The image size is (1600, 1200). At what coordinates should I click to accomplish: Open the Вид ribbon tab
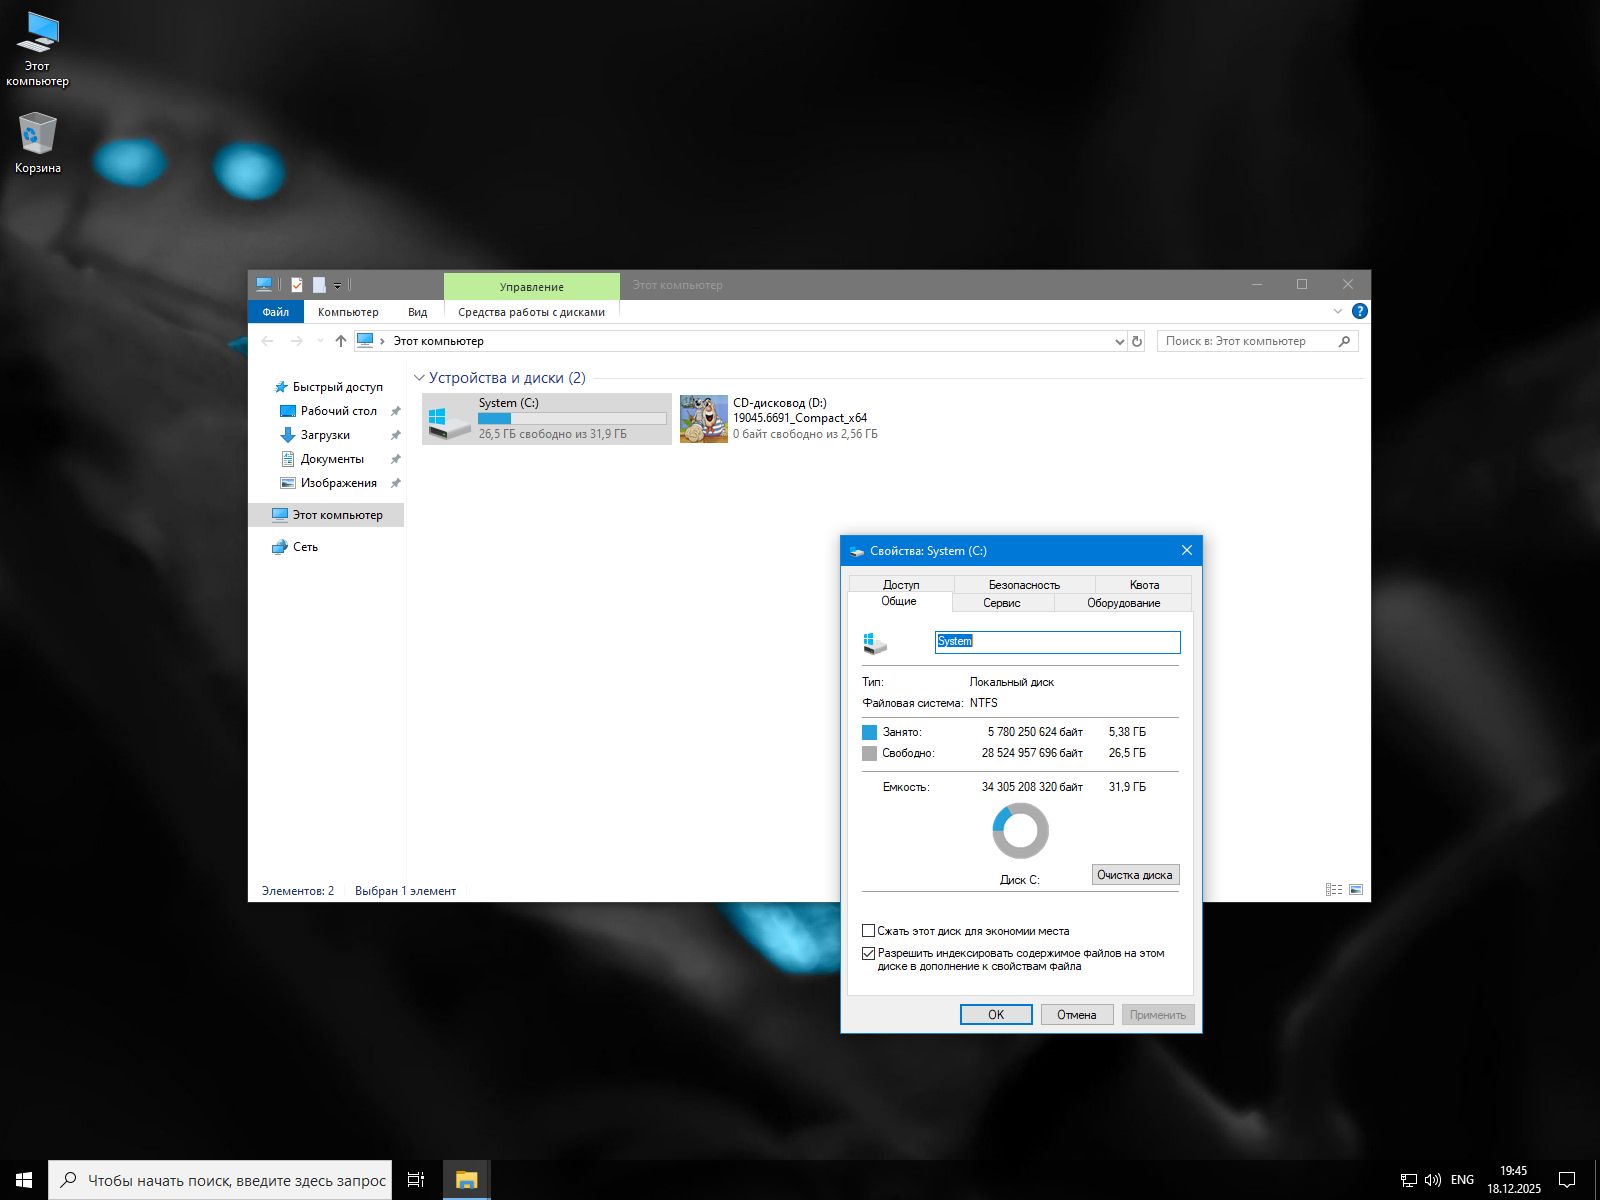click(x=417, y=311)
